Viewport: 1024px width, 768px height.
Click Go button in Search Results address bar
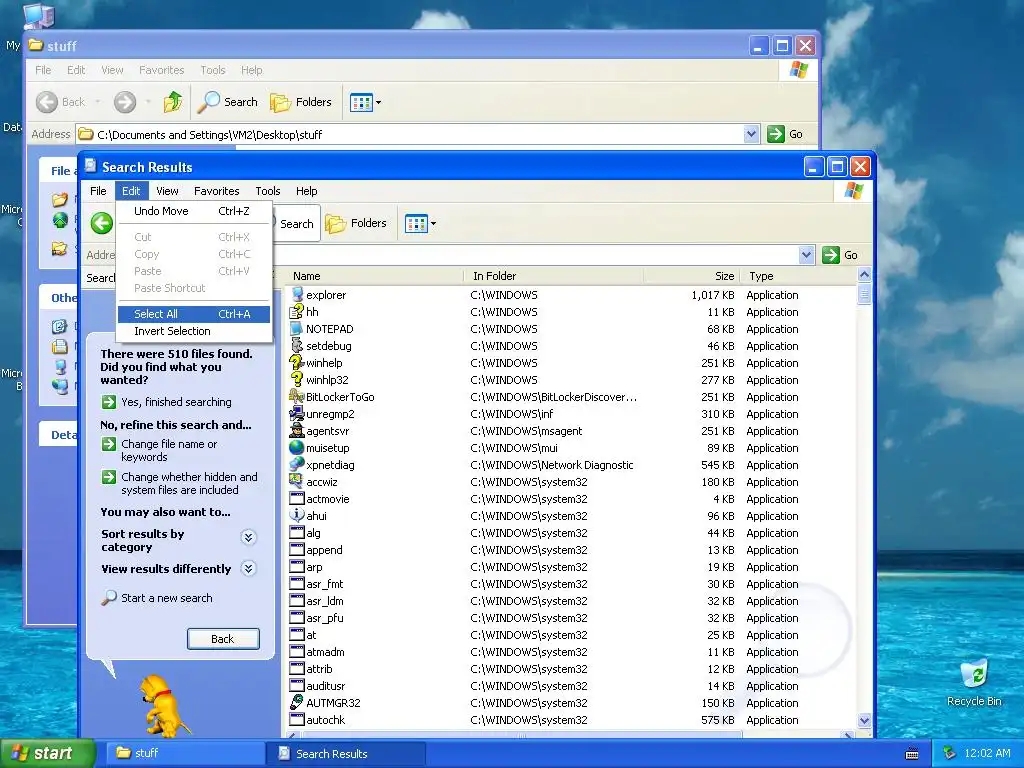(x=840, y=255)
